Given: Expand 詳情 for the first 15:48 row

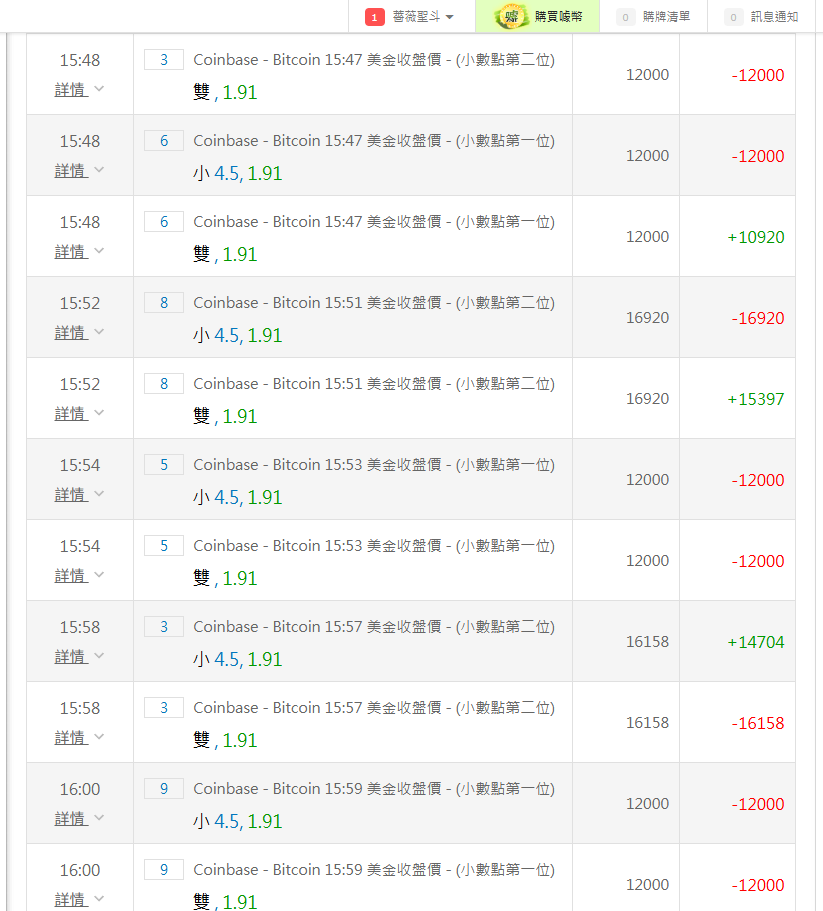Looking at the screenshot, I should [79, 89].
